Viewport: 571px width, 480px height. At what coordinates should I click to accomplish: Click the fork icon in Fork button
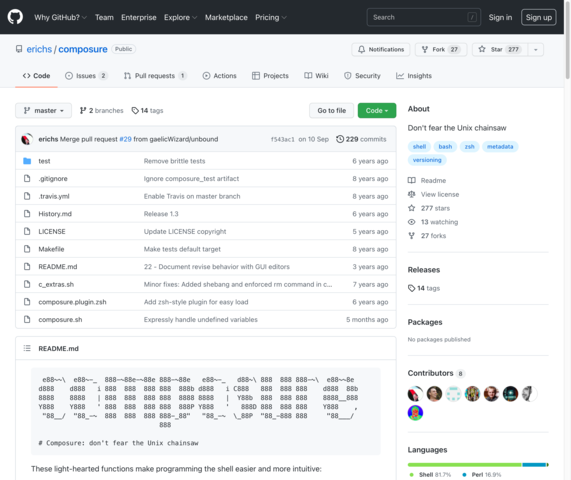(425, 49)
